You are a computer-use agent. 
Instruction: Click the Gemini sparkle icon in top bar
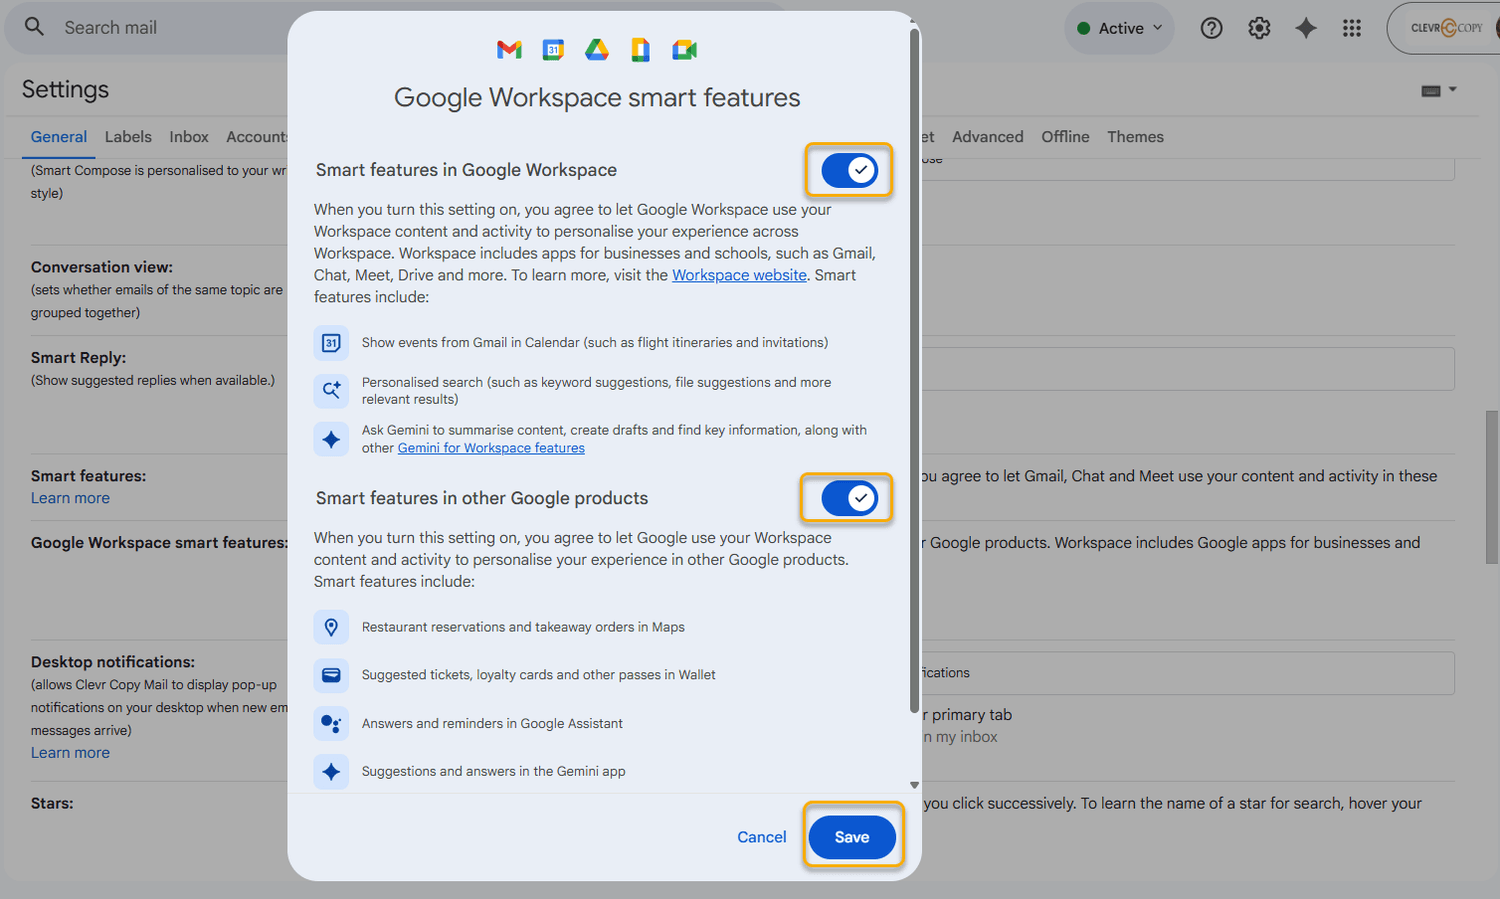1305,28
